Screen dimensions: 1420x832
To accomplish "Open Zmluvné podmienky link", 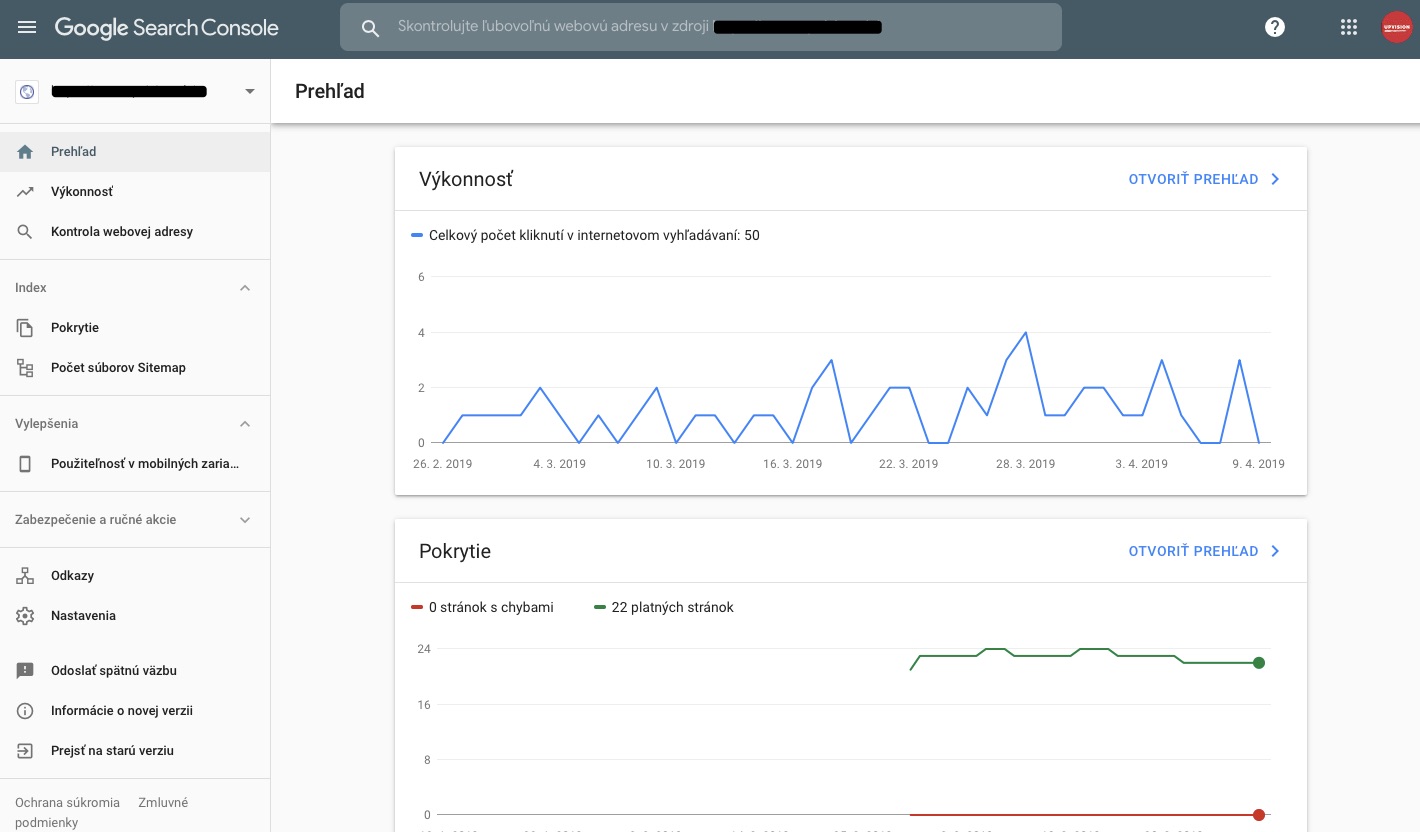I will coord(163,803).
